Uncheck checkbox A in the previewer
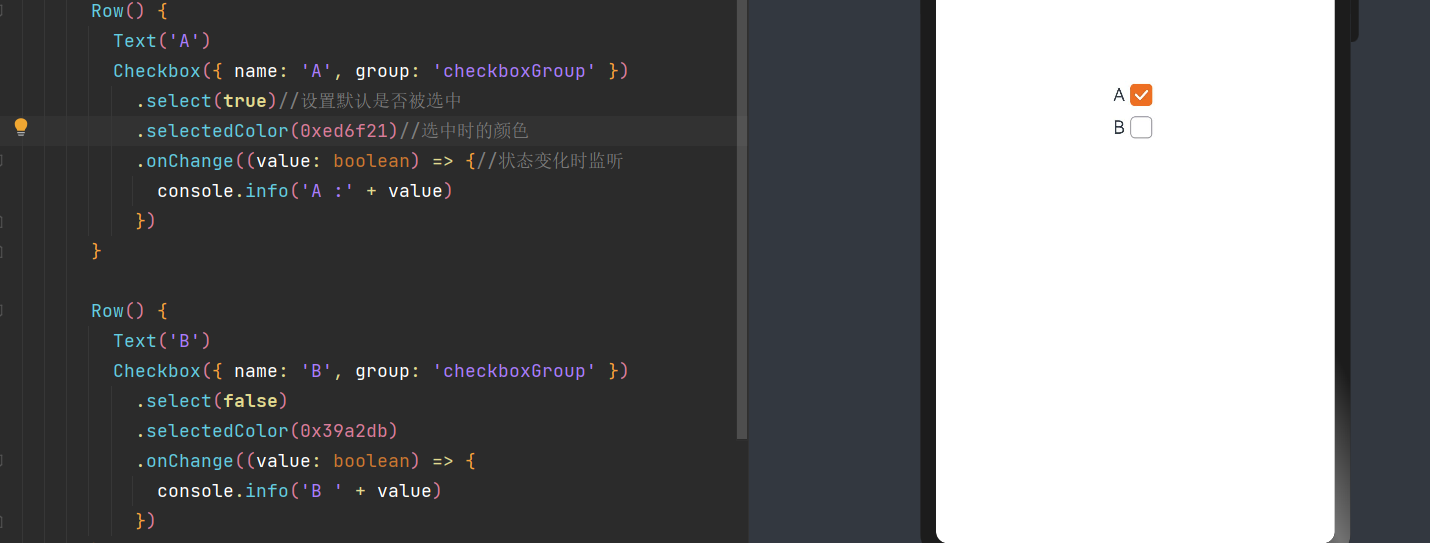Viewport: 1430px width, 543px height. 1141,95
